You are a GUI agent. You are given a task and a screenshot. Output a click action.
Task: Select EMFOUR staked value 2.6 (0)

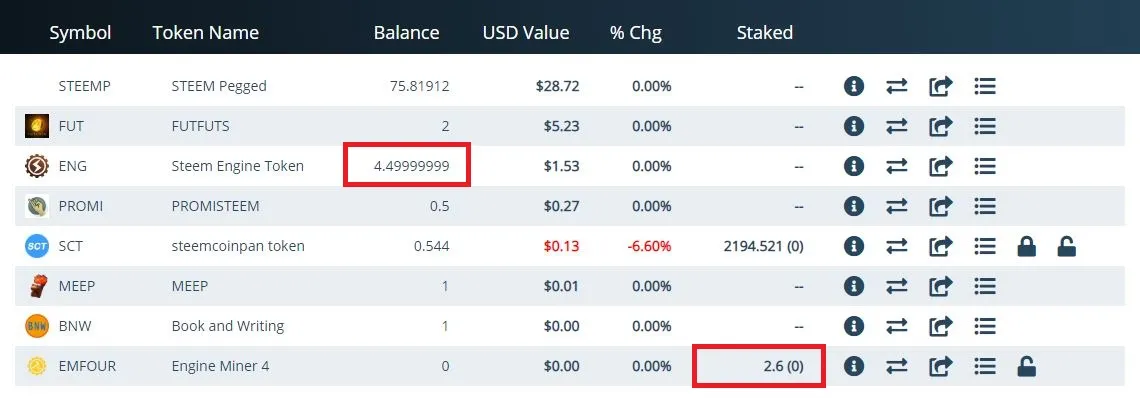pos(784,366)
